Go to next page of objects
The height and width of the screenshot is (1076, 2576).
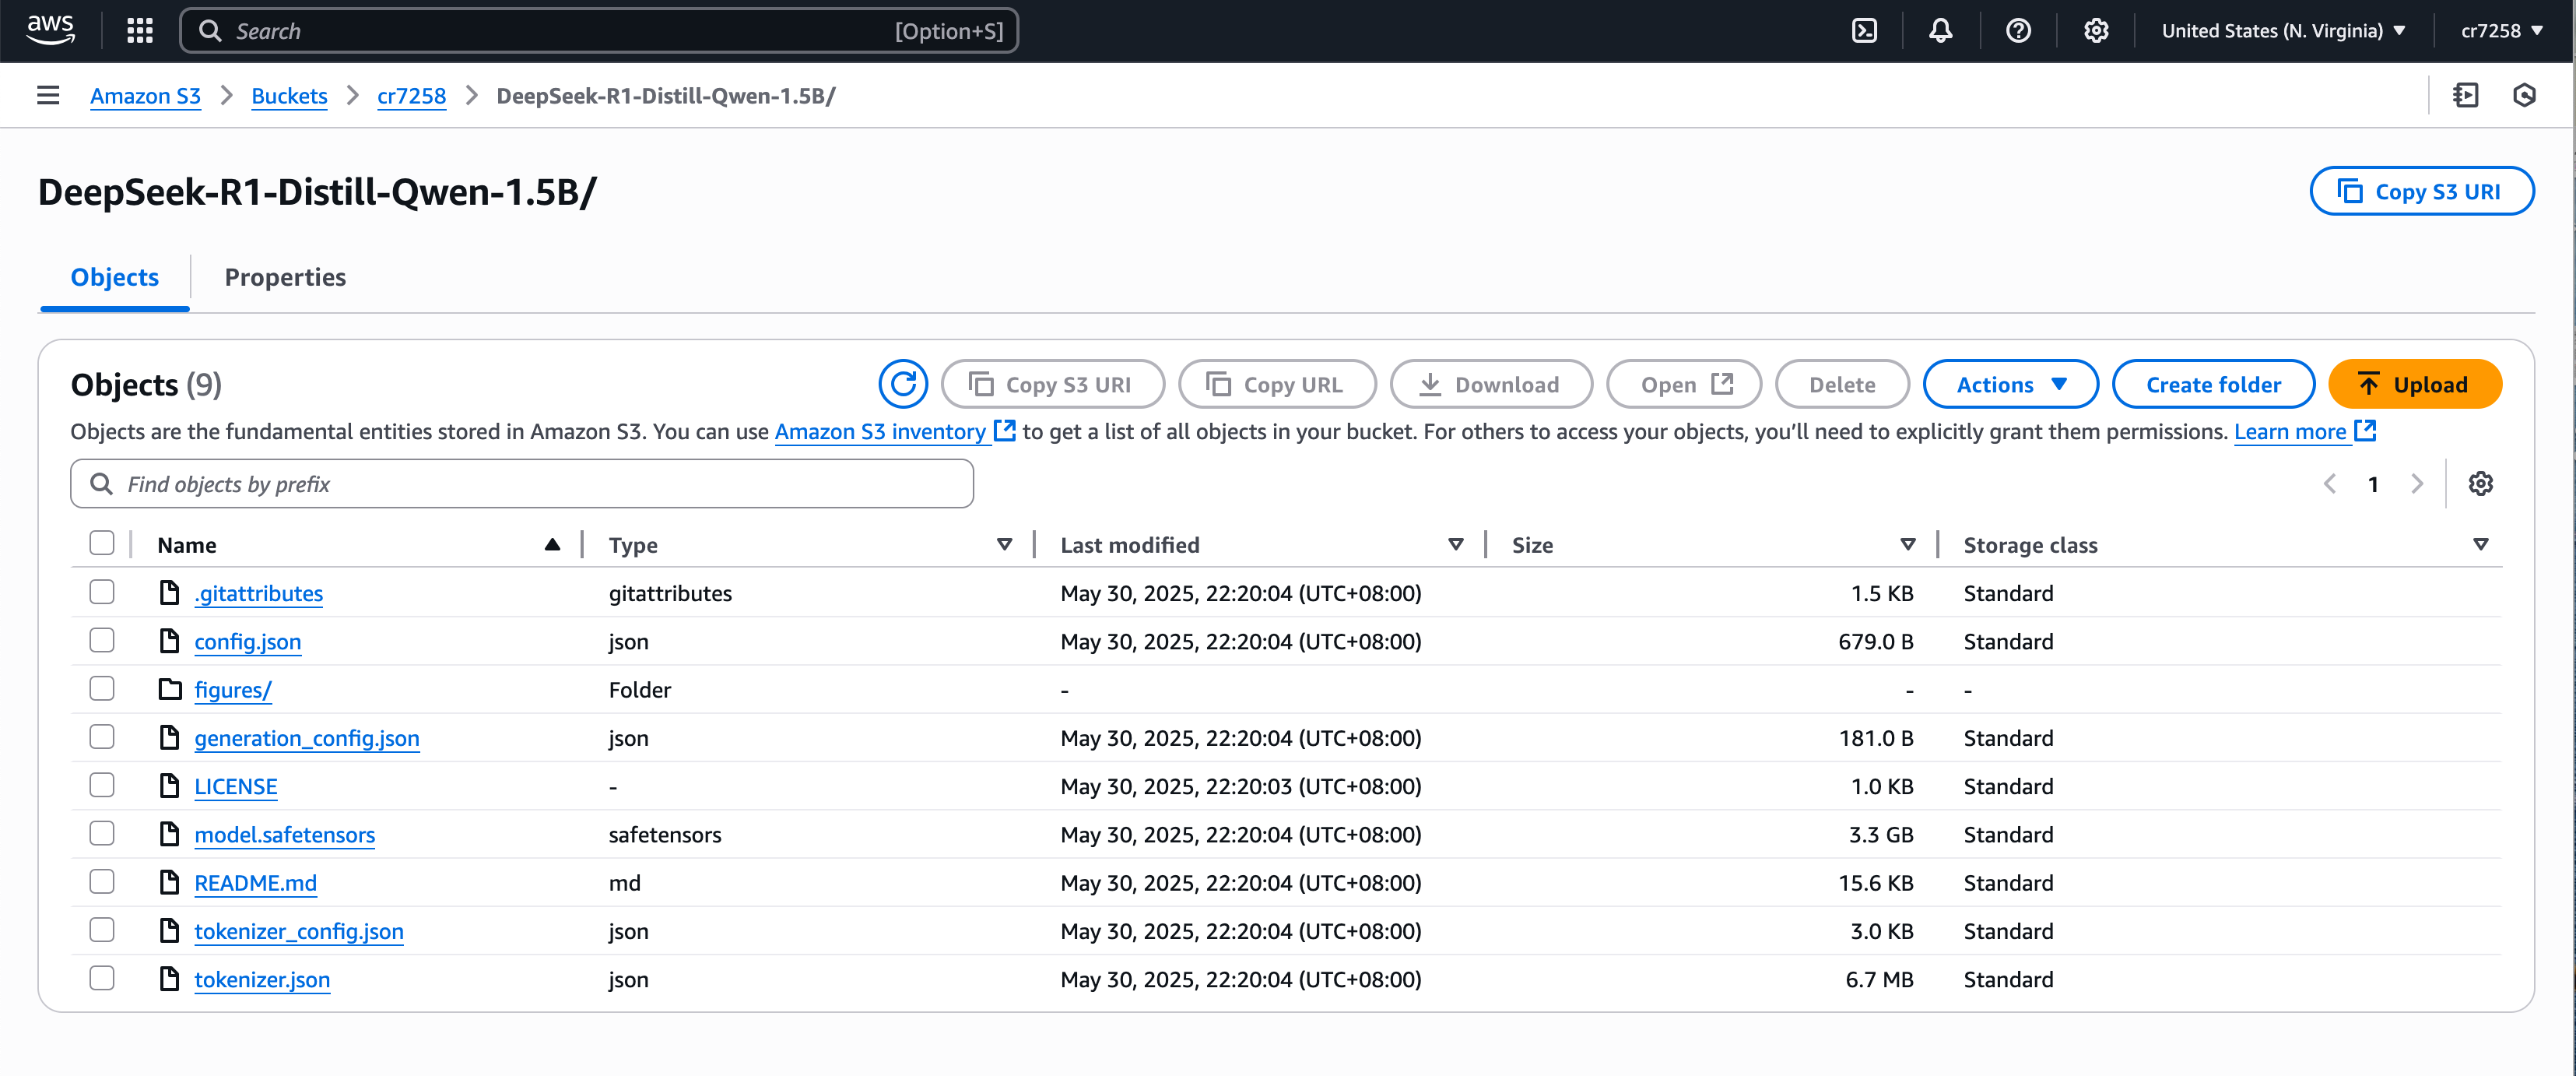click(2417, 484)
